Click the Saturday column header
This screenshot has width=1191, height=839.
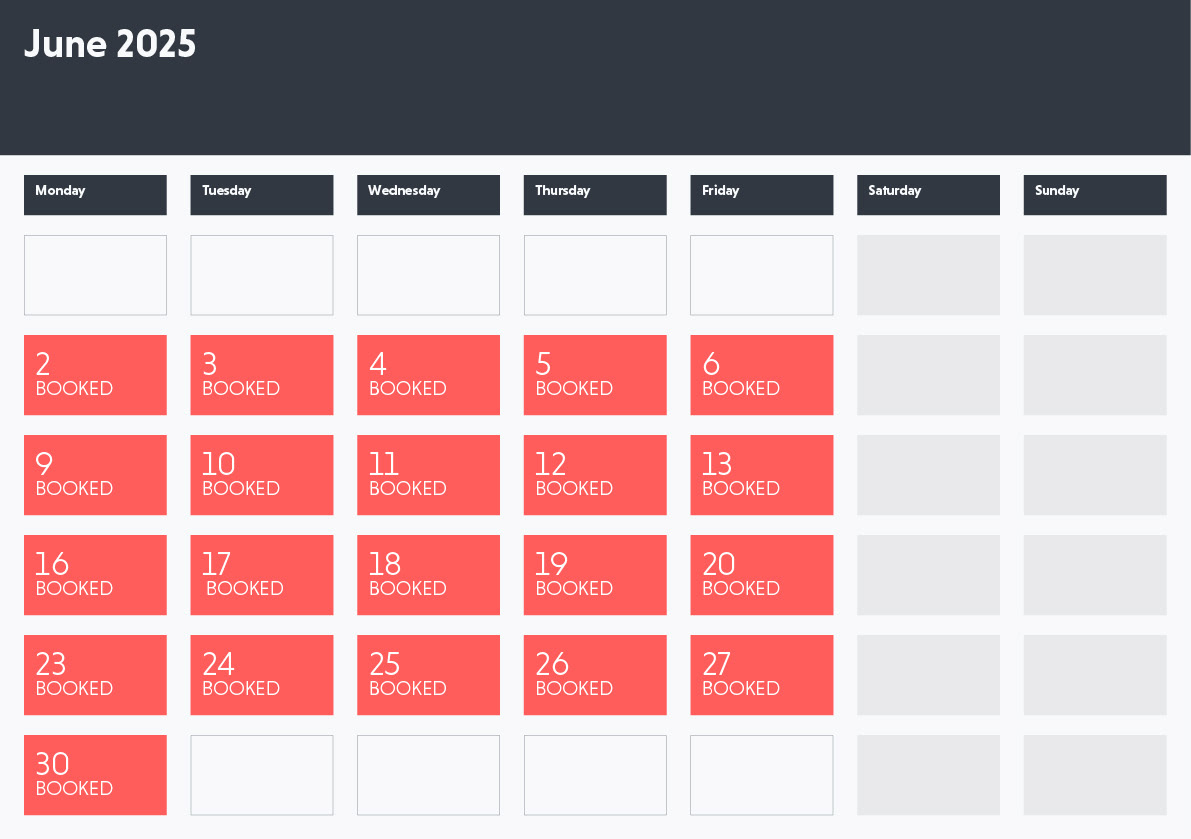(x=928, y=194)
